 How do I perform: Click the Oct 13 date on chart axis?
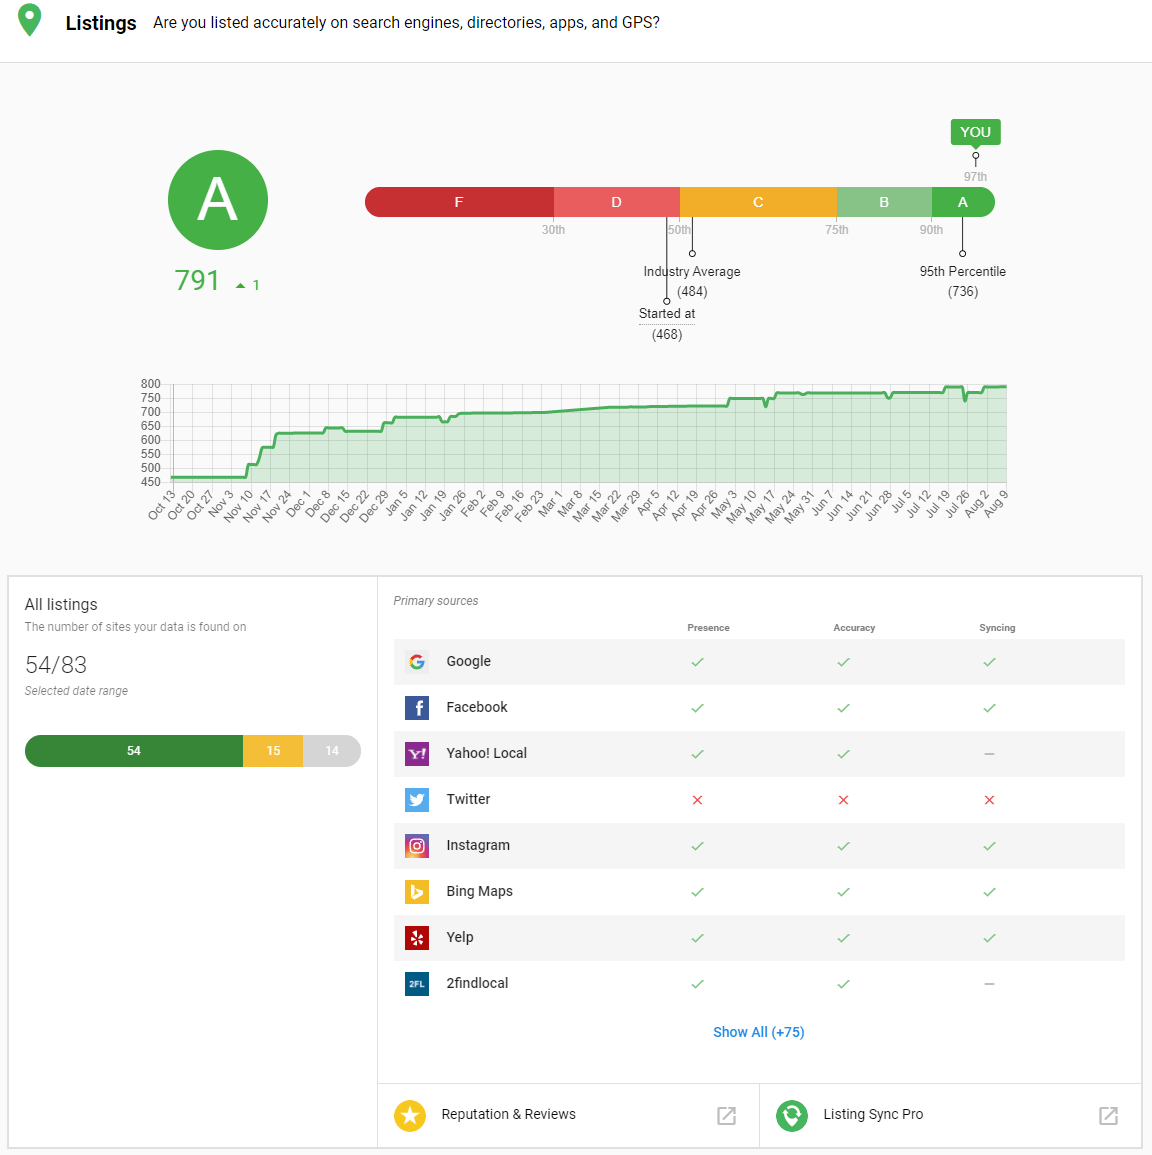pyautogui.click(x=161, y=505)
